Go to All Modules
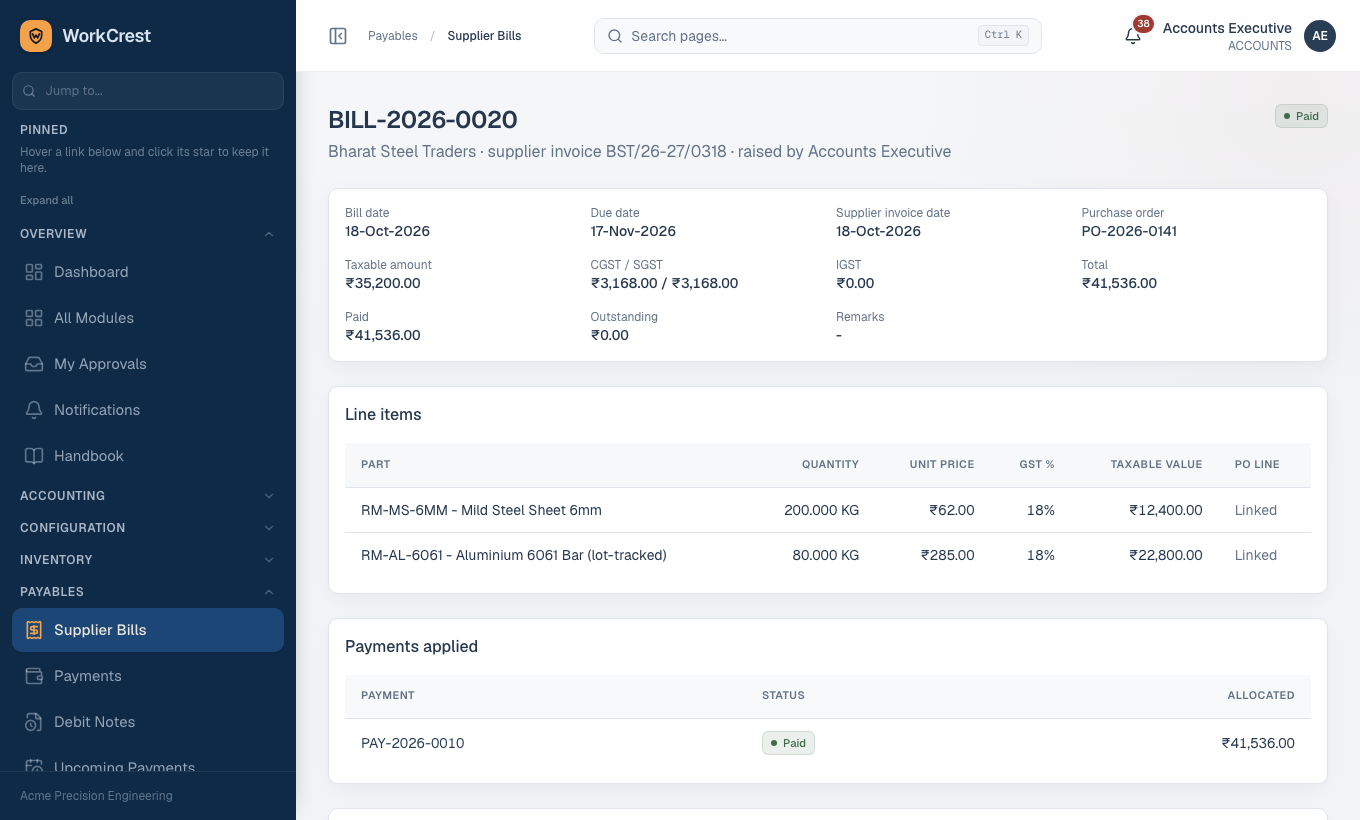Image resolution: width=1360 pixels, height=820 pixels. 148,318
